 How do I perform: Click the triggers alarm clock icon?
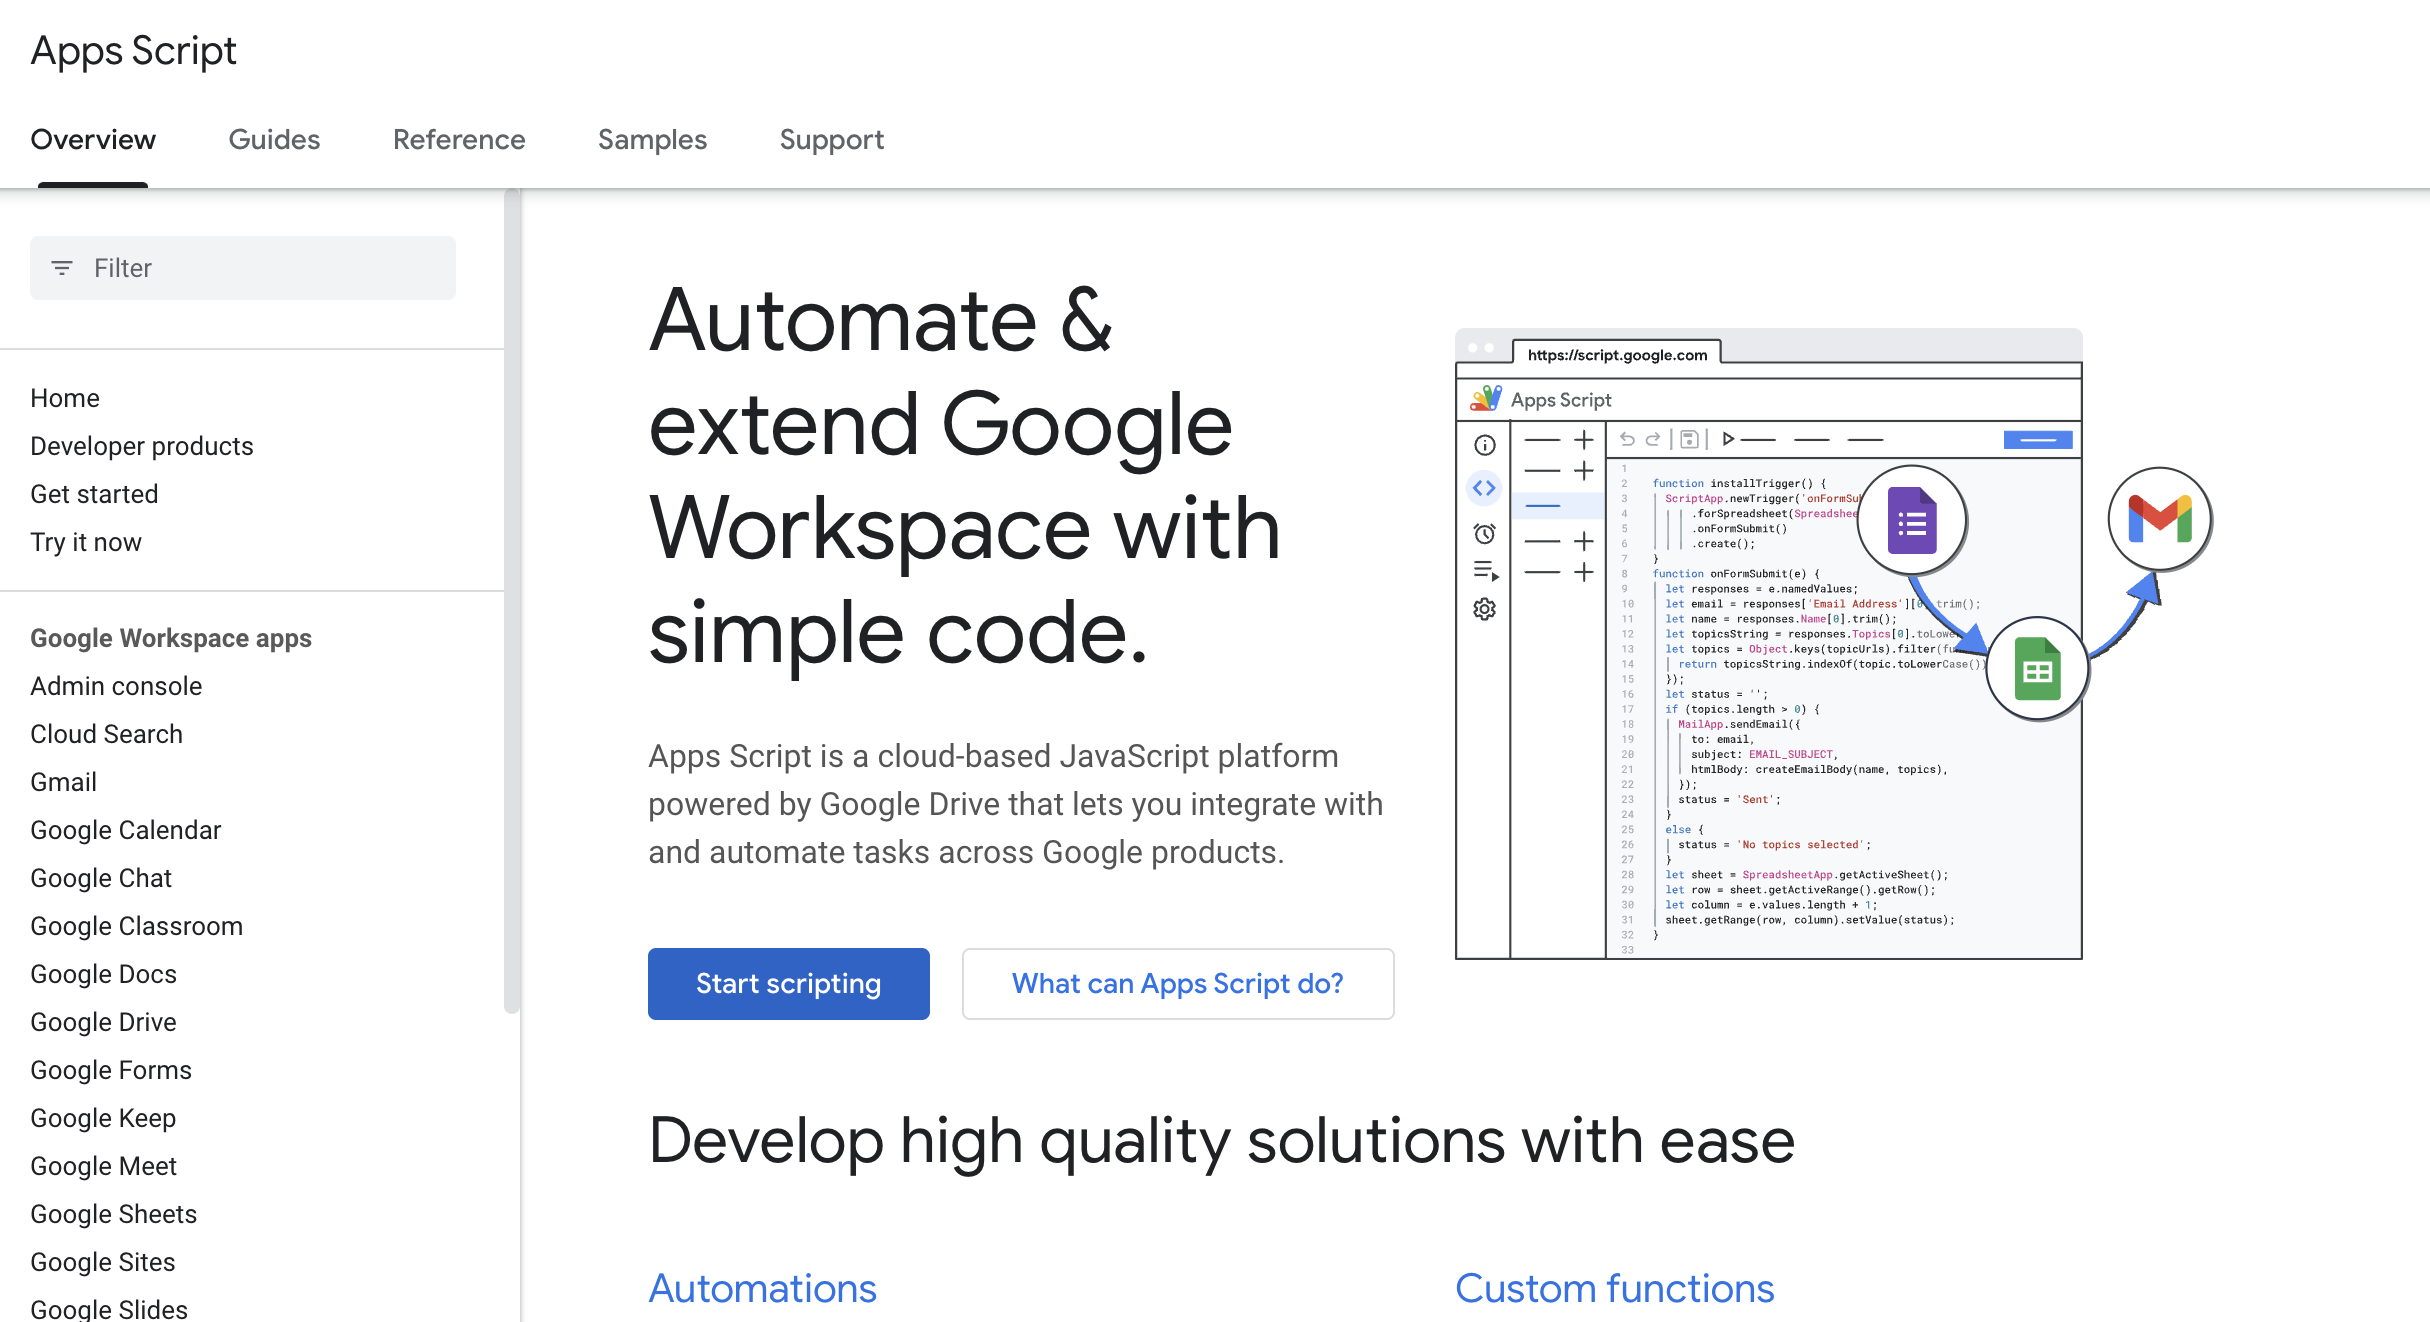point(1484,533)
